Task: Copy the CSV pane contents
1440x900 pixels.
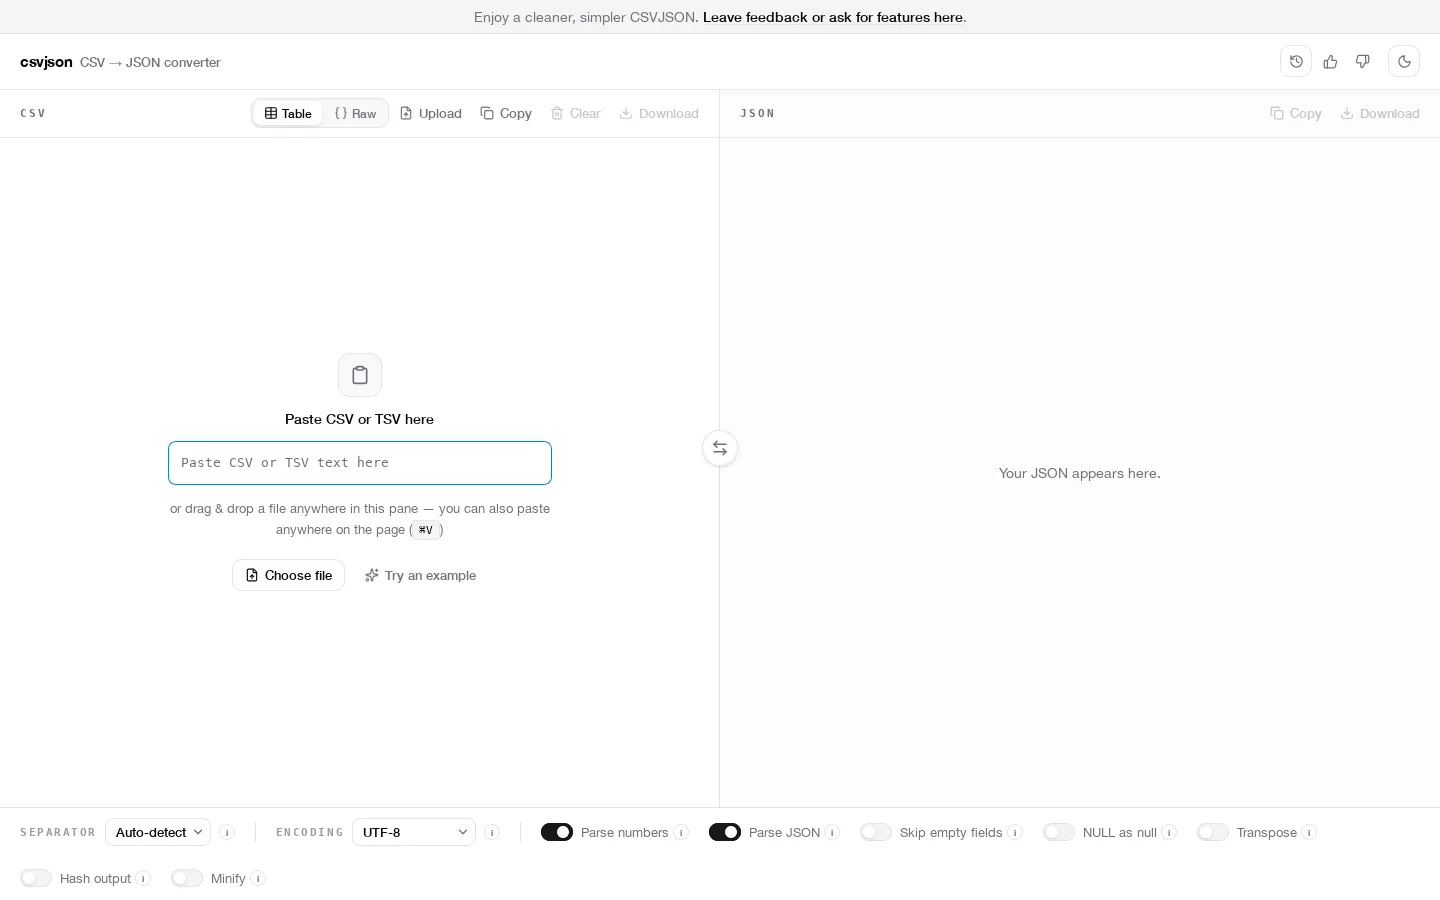Action: [506, 113]
